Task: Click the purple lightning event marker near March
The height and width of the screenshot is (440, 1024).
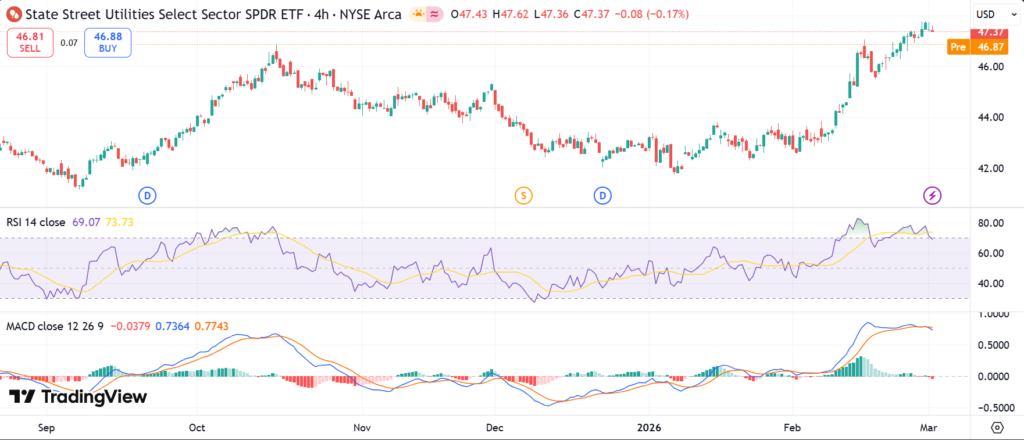Action: point(932,195)
